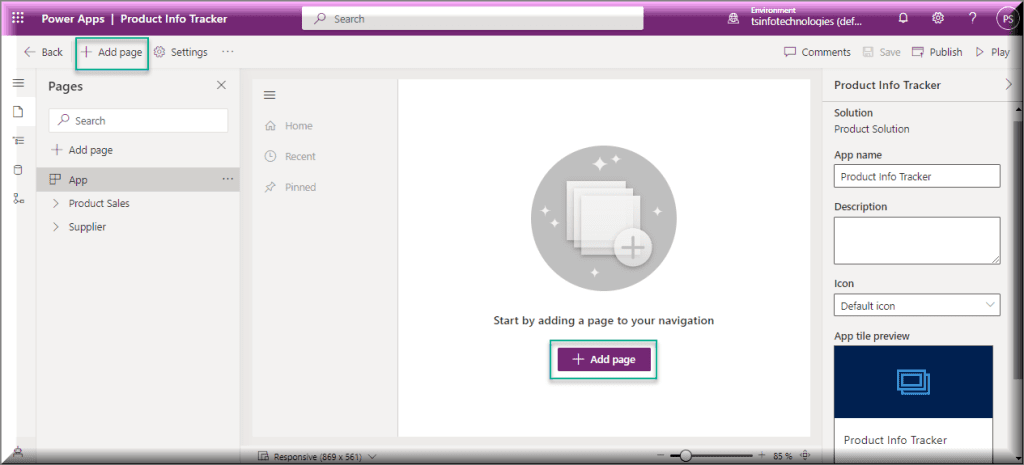Click the Description text area
This screenshot has height=465, width=1024.
pos(917,241)
